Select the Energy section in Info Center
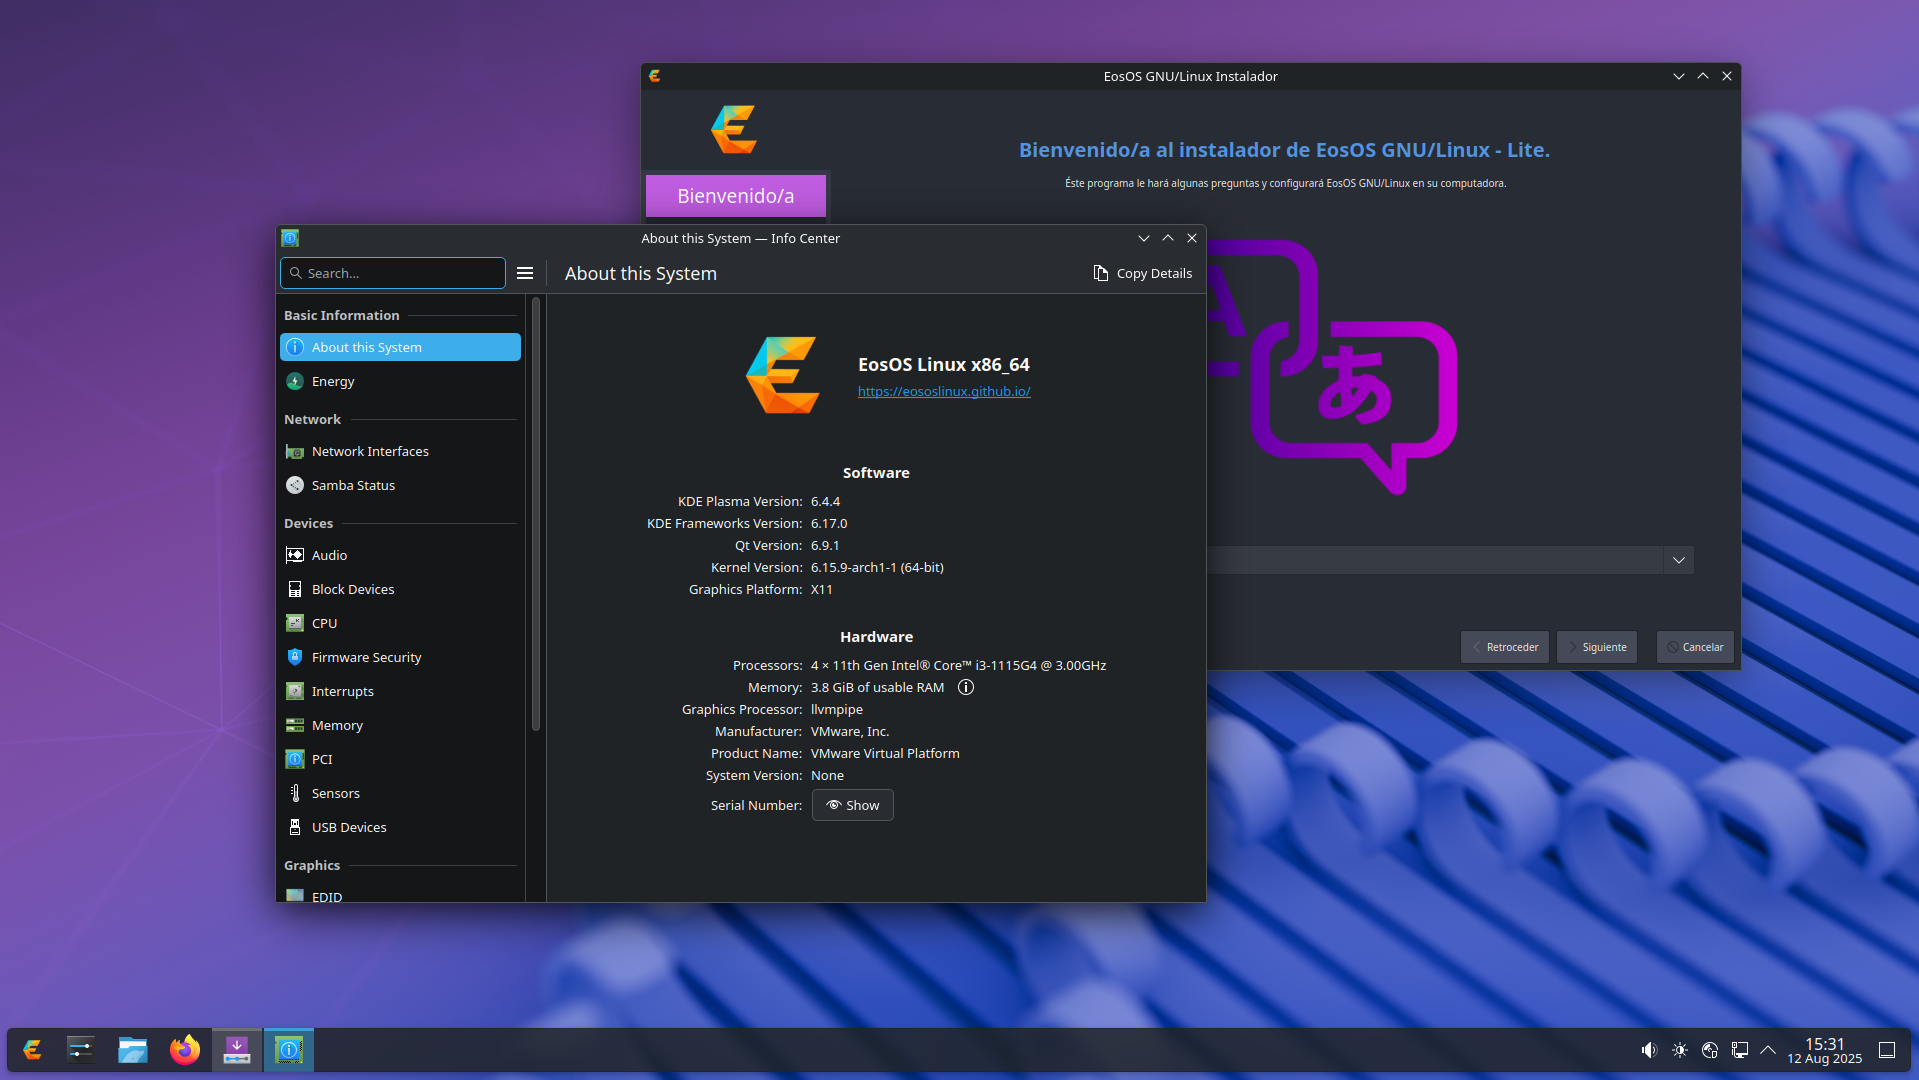Image resolution: width=1919 pixels, height=1080 pixels. [x=331, y=381]
